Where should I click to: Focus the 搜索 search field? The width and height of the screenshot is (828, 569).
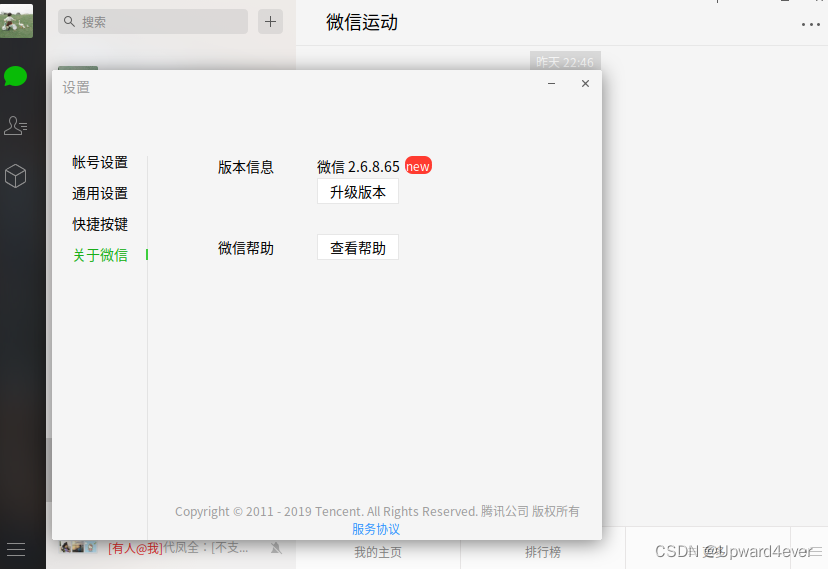tap(153, 22)
